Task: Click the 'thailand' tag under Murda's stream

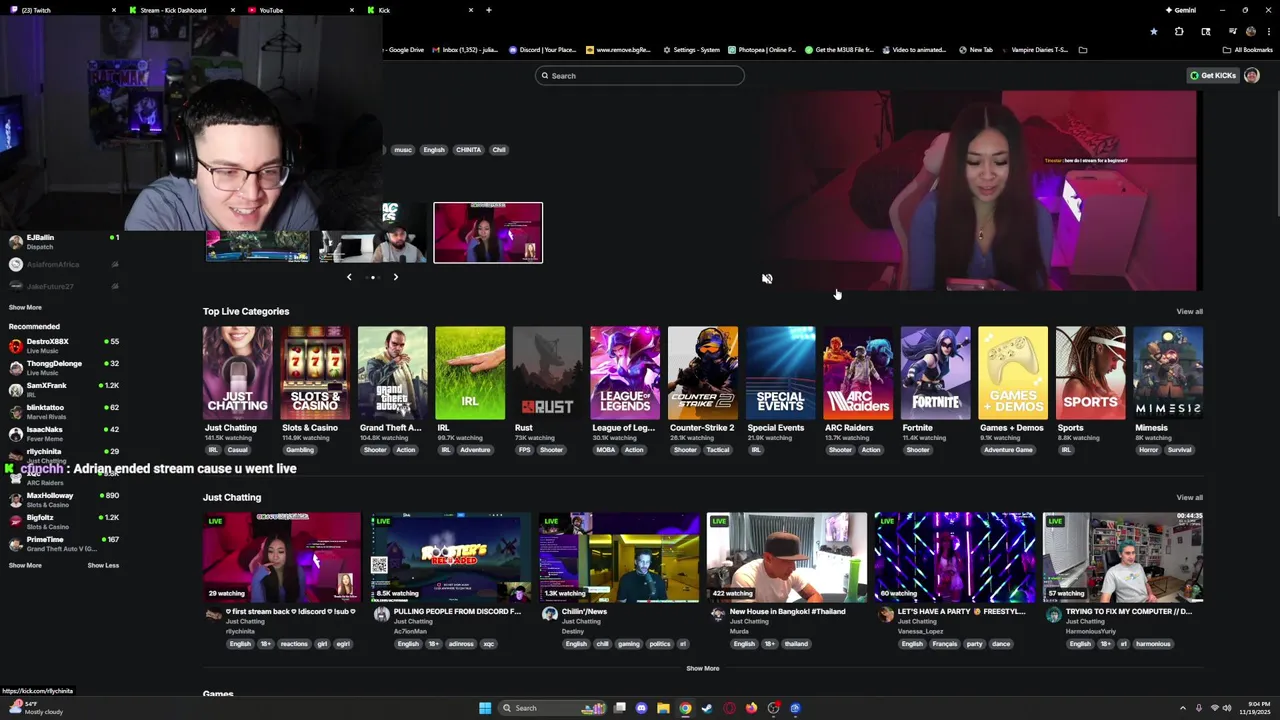Action: tap(796, 644)
